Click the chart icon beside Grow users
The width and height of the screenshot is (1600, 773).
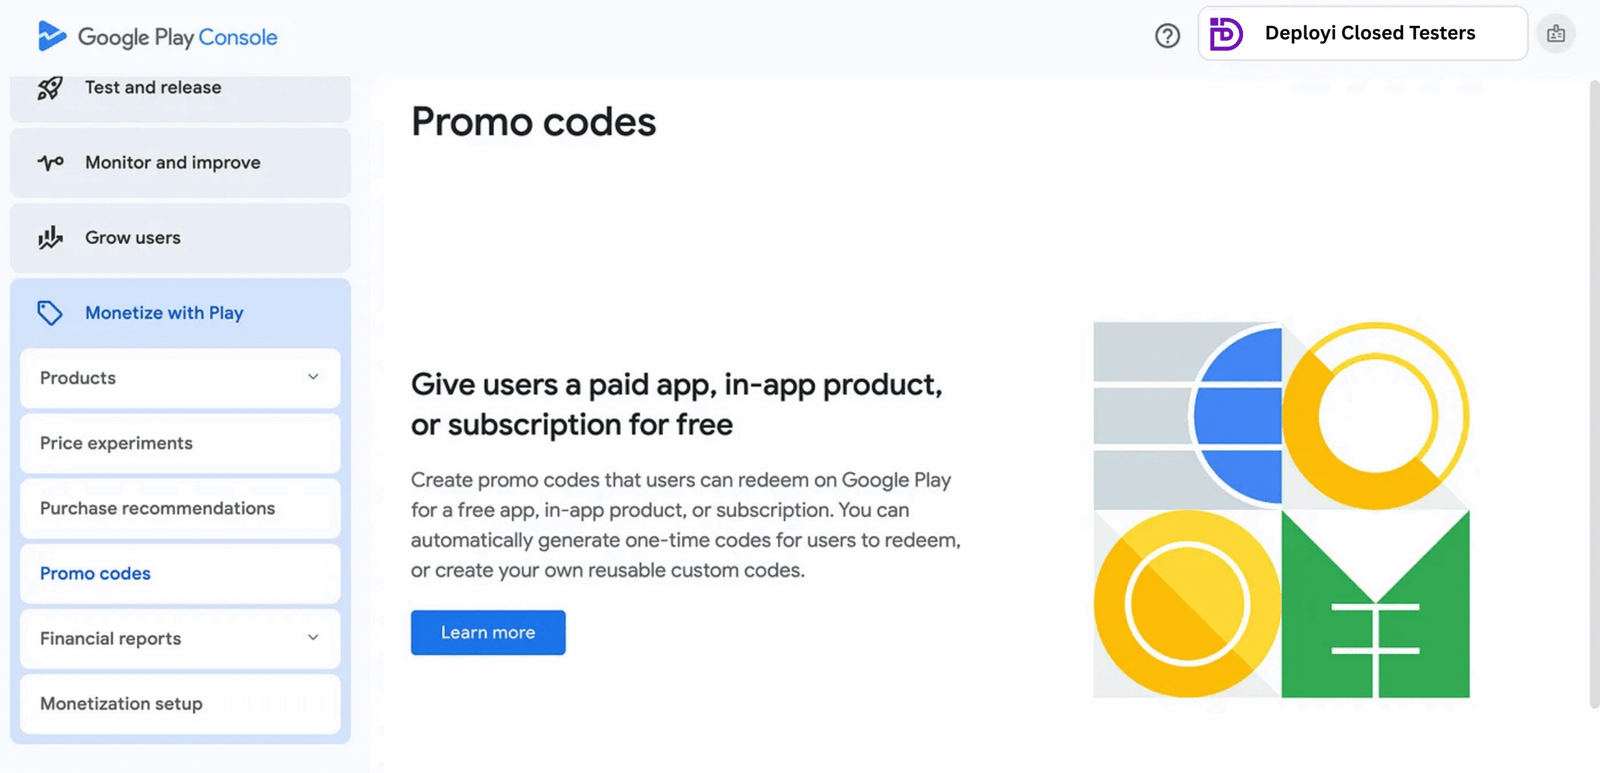[50, 238]
